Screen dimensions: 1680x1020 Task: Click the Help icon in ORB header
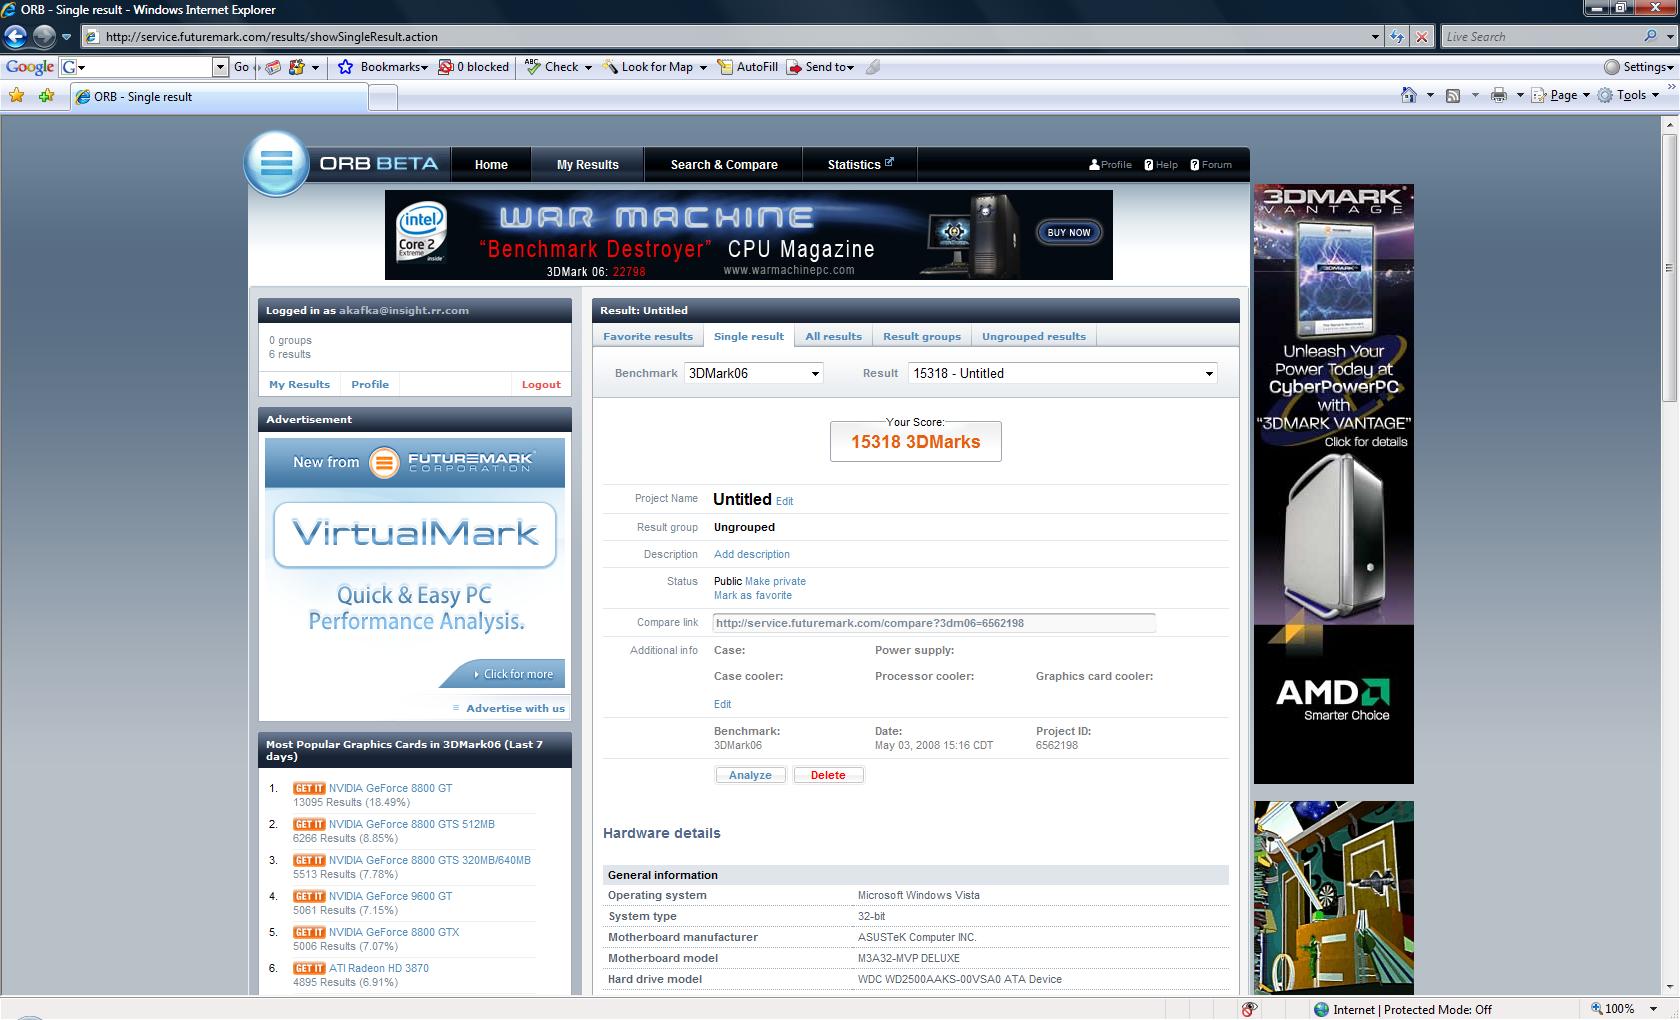click(x=1149, y=165)
